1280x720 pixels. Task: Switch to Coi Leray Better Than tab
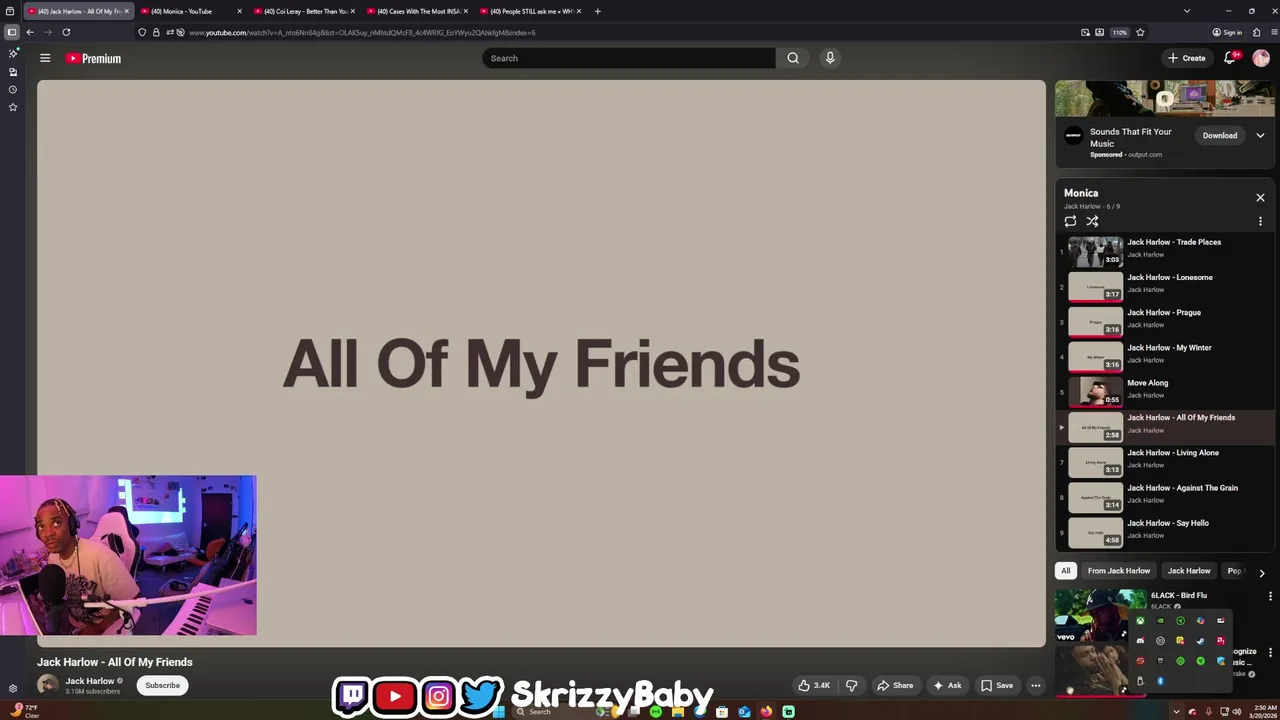tap(305, 11)
